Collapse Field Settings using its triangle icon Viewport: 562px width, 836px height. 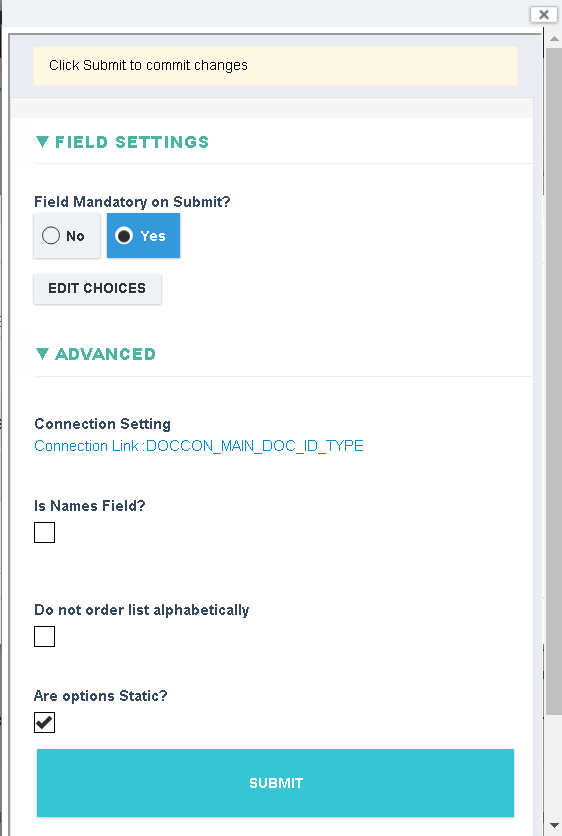[42, 142]
